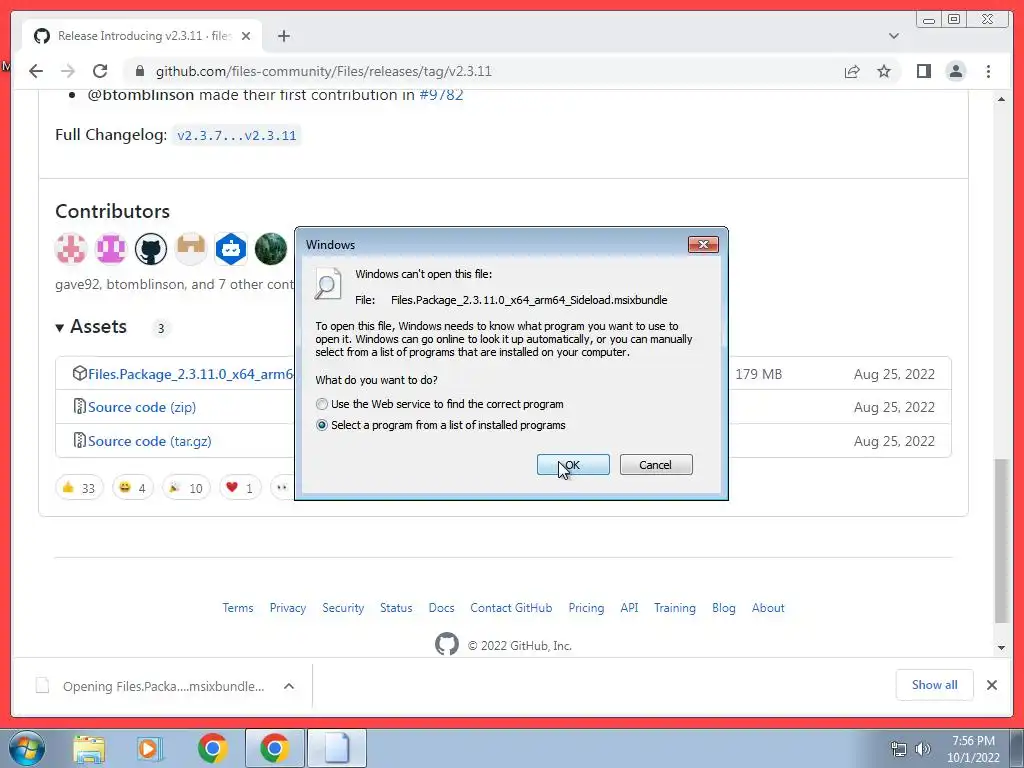The width and height of the screenshot is (1024, 768).
Task: Download Source code (zip)
Action: pos(142,407)
